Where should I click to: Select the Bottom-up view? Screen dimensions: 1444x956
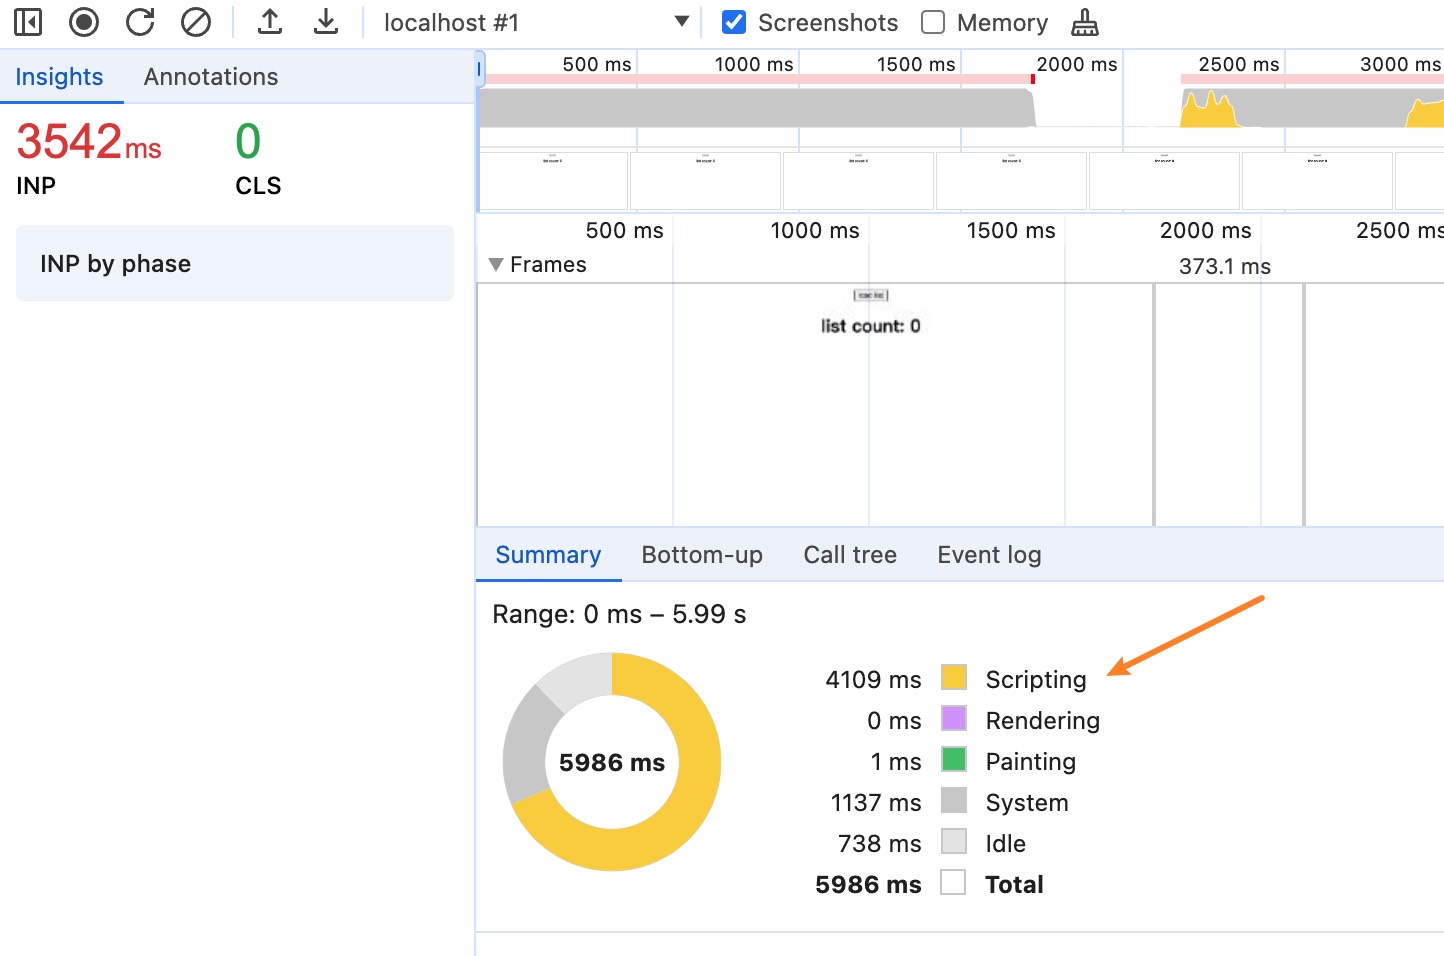702,555
